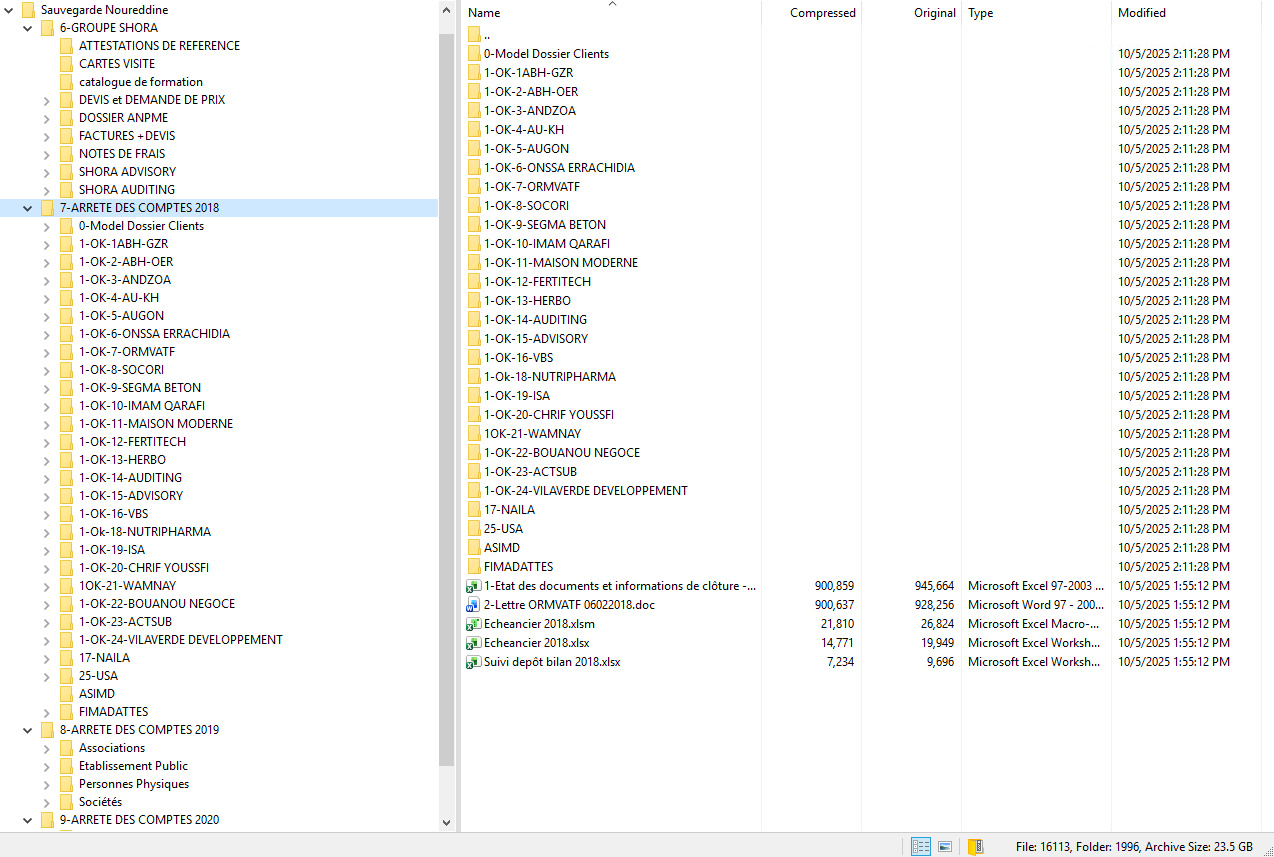Screen dimensions: 1274x857
Task: Switch to the details list view icon
Action: tap(921, 846)
